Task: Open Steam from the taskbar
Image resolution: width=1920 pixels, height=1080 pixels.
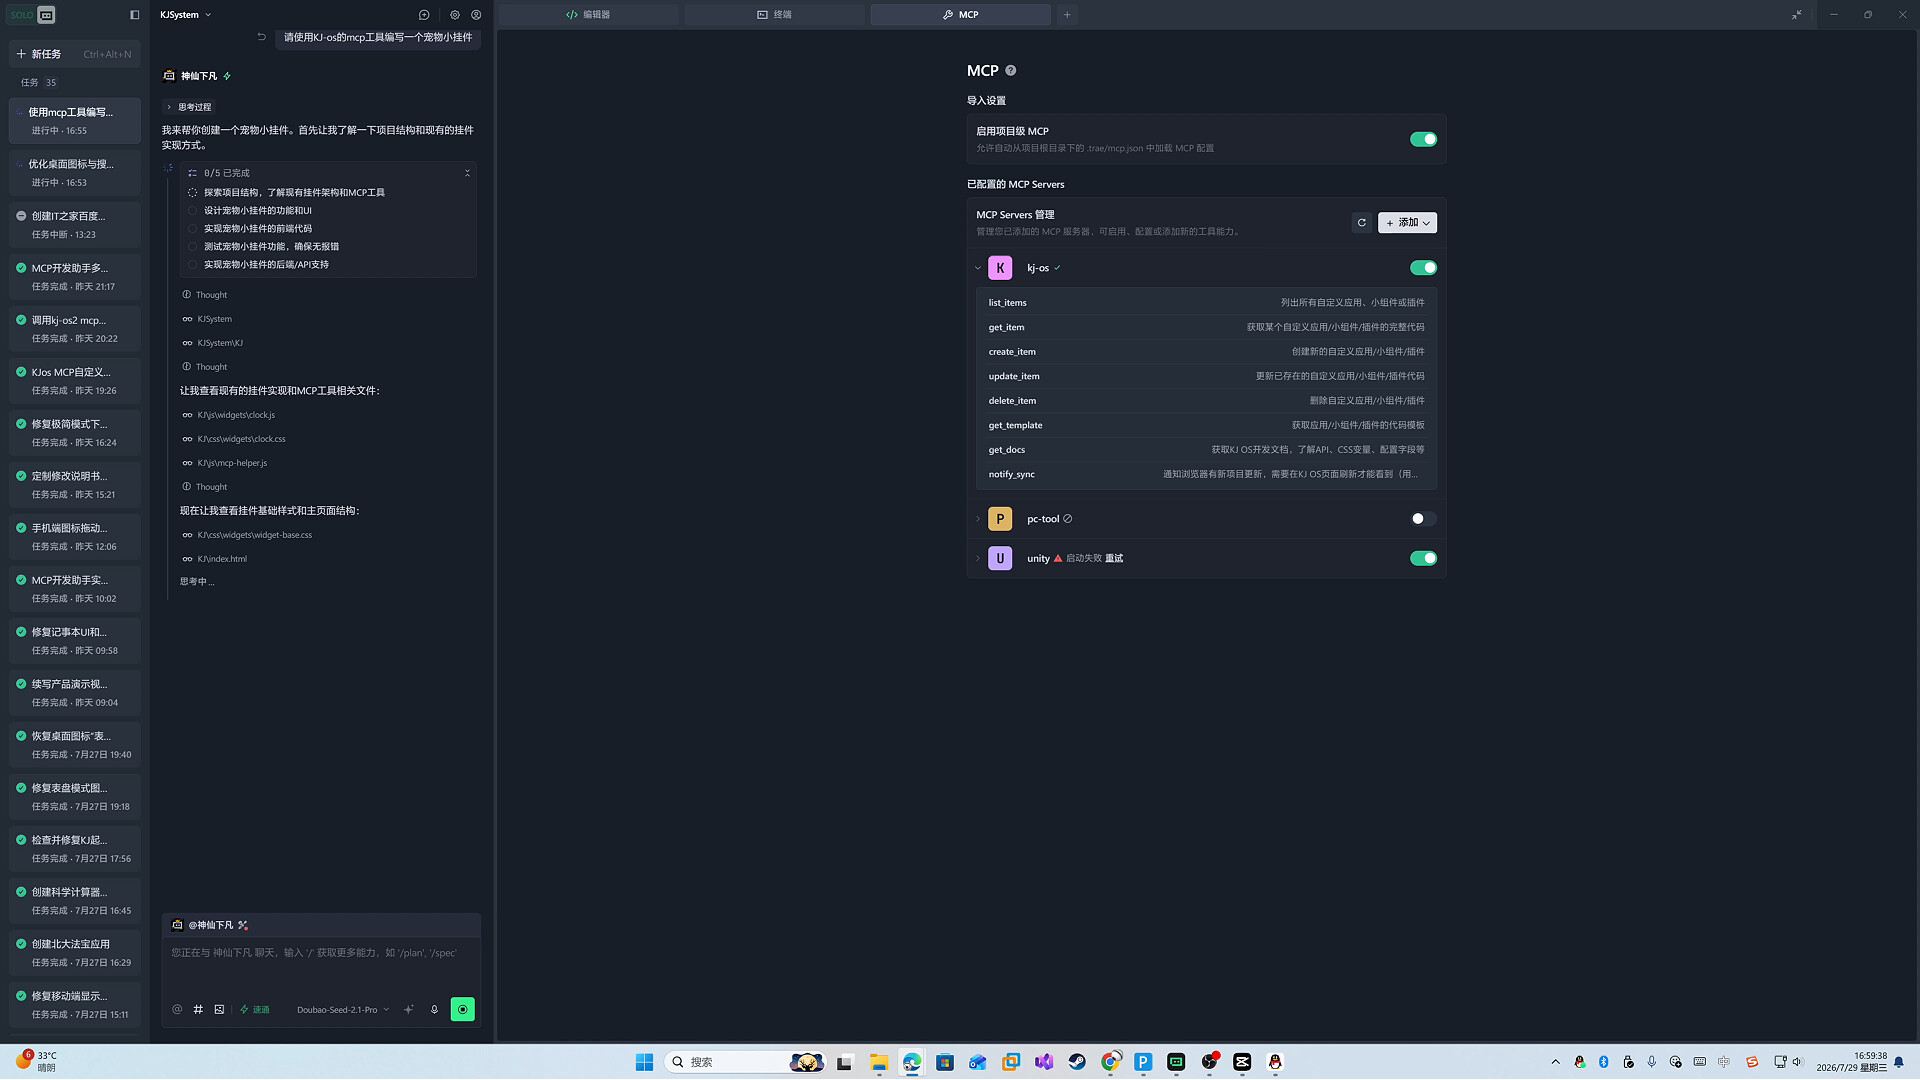Action: click(1077, 1062)
